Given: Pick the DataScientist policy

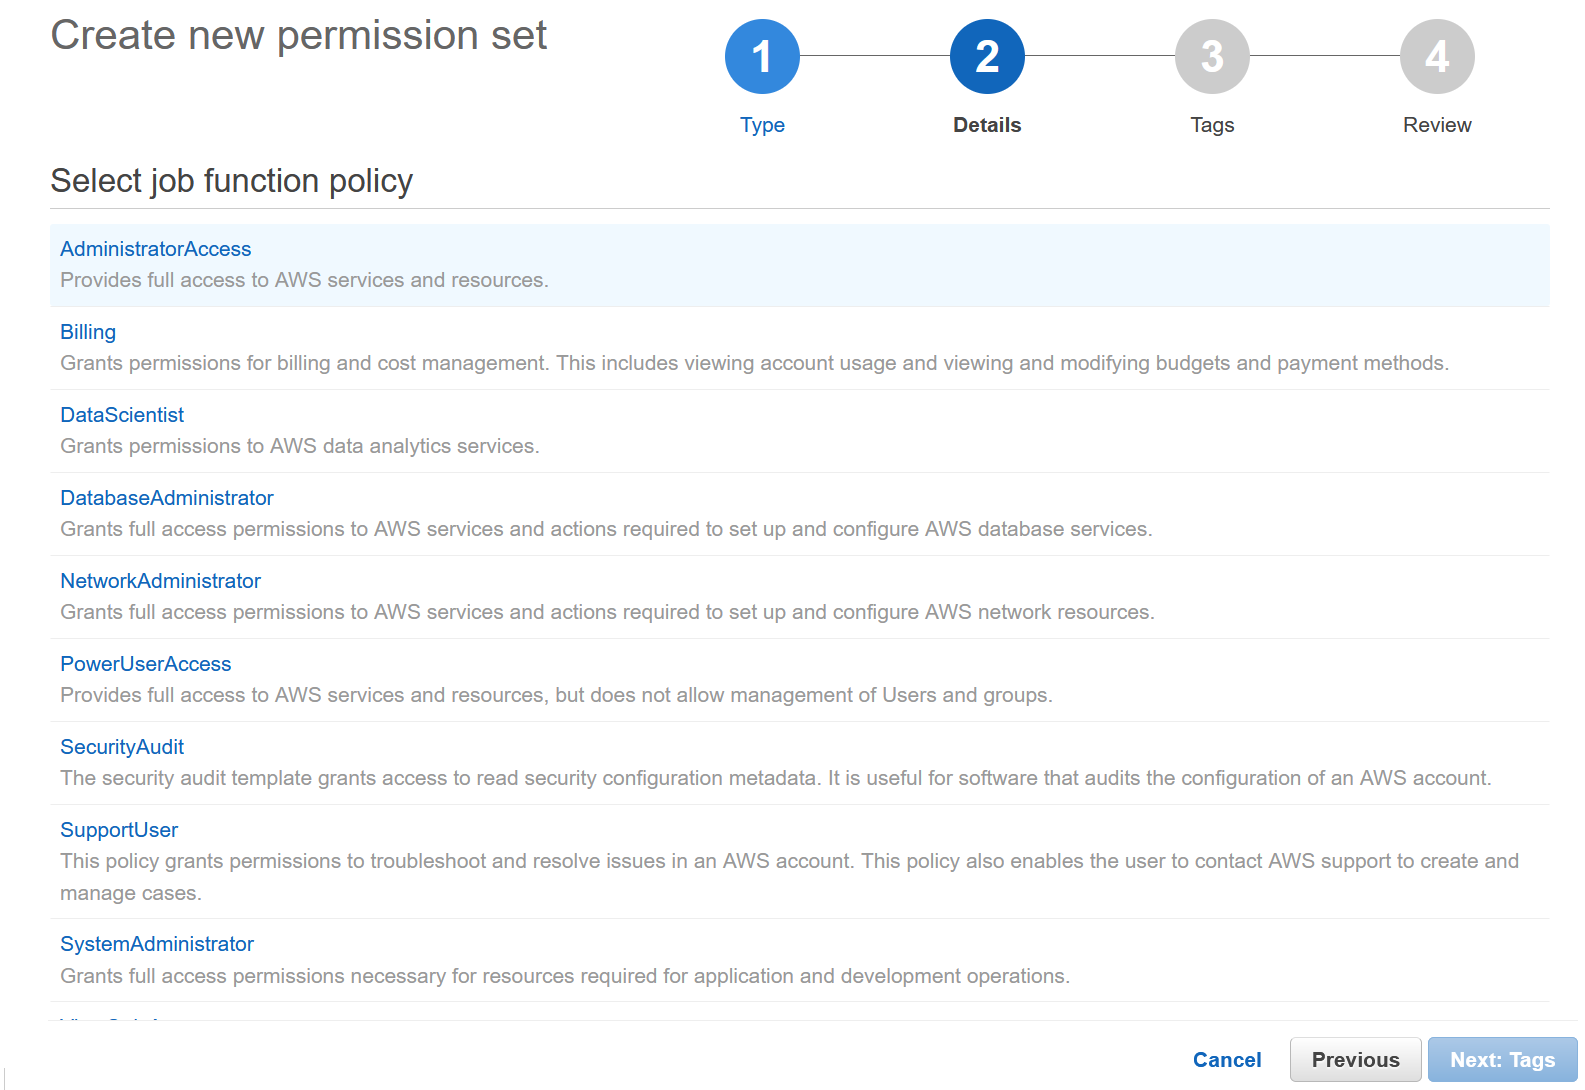Looking at the screenshot, I should click(x=122, y=415).
